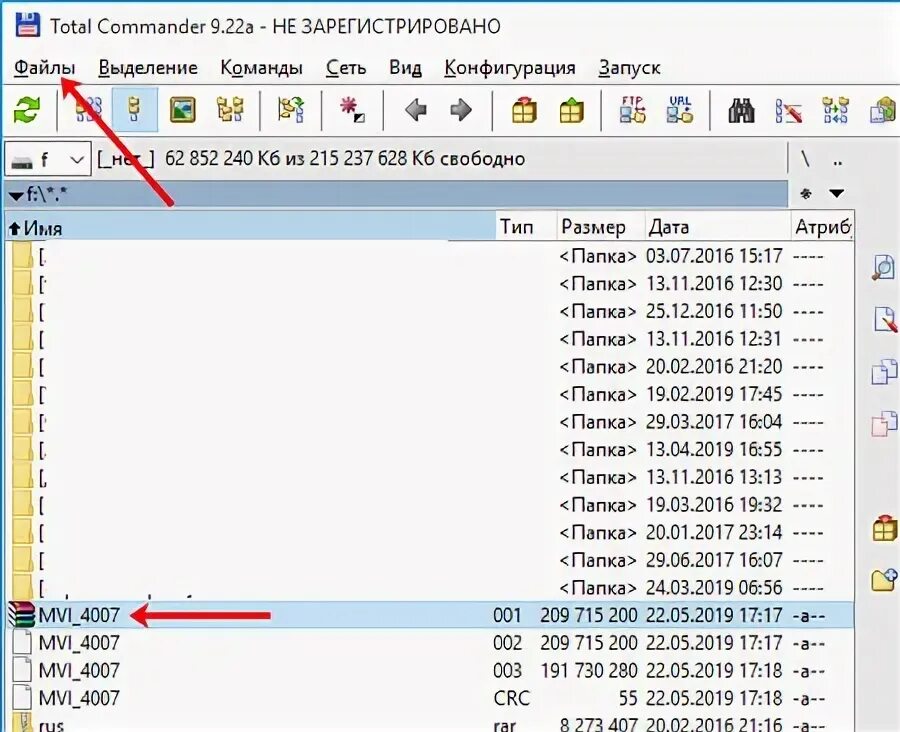Pack files using red-ribbon gift icon
Viewport: 900px width, 732px height.
524,110
